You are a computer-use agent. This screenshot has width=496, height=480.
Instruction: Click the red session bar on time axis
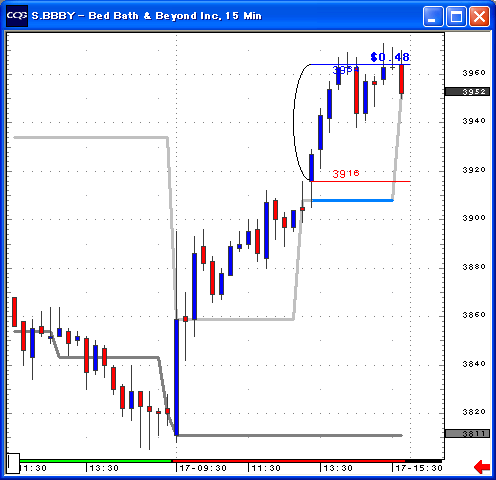pos(307,461)
